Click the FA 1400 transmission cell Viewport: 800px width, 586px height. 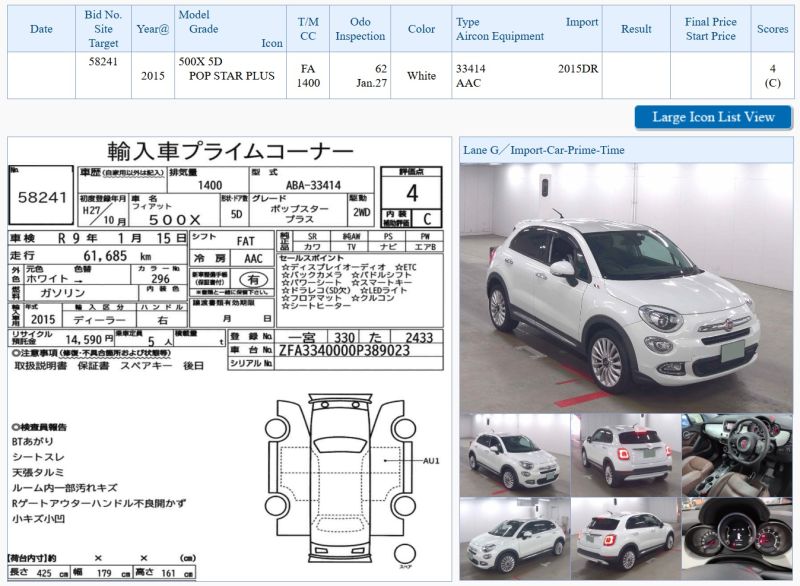pyautogui.click(x=308, y=75)
